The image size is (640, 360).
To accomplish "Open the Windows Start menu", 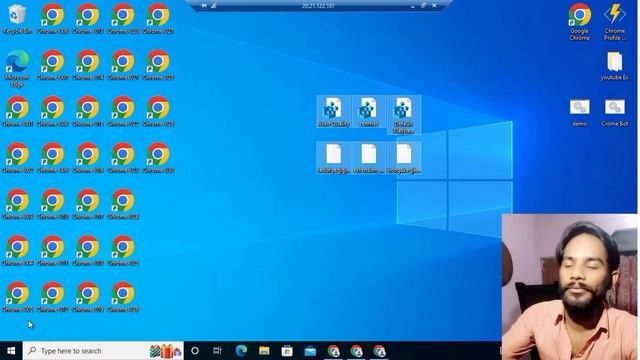I will coord(11,351).
